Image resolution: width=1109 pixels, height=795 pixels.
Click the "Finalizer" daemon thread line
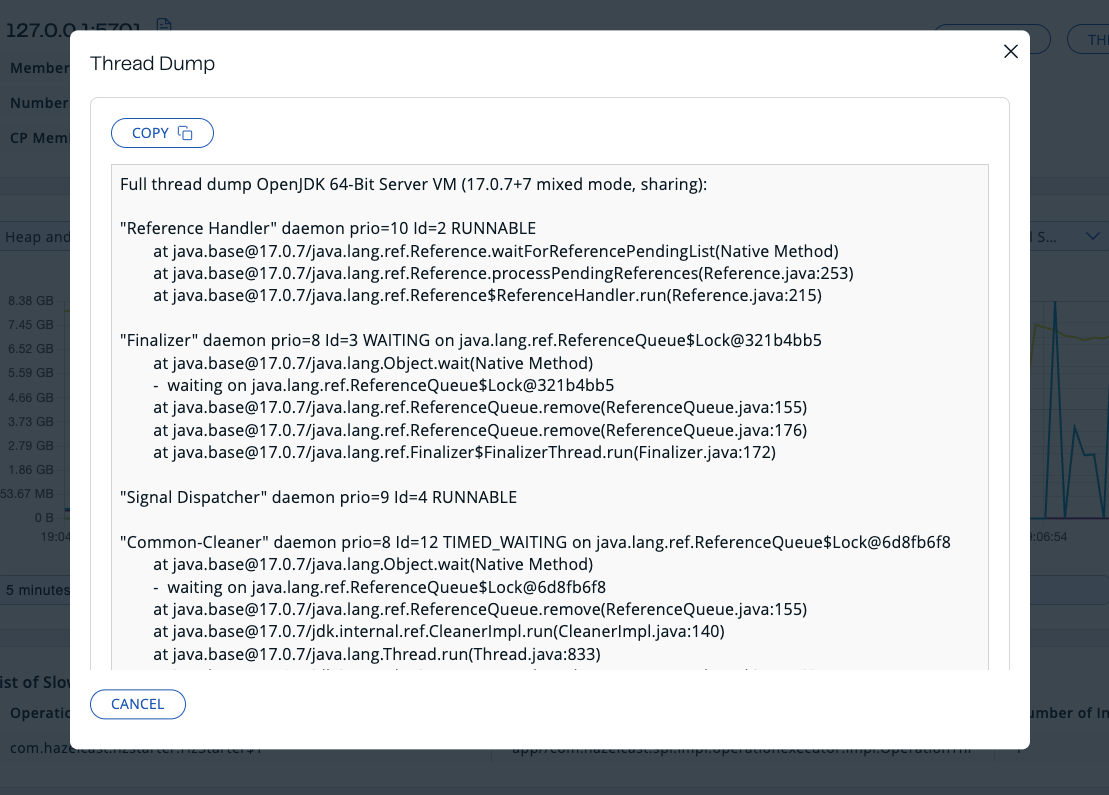coord(470,340)
